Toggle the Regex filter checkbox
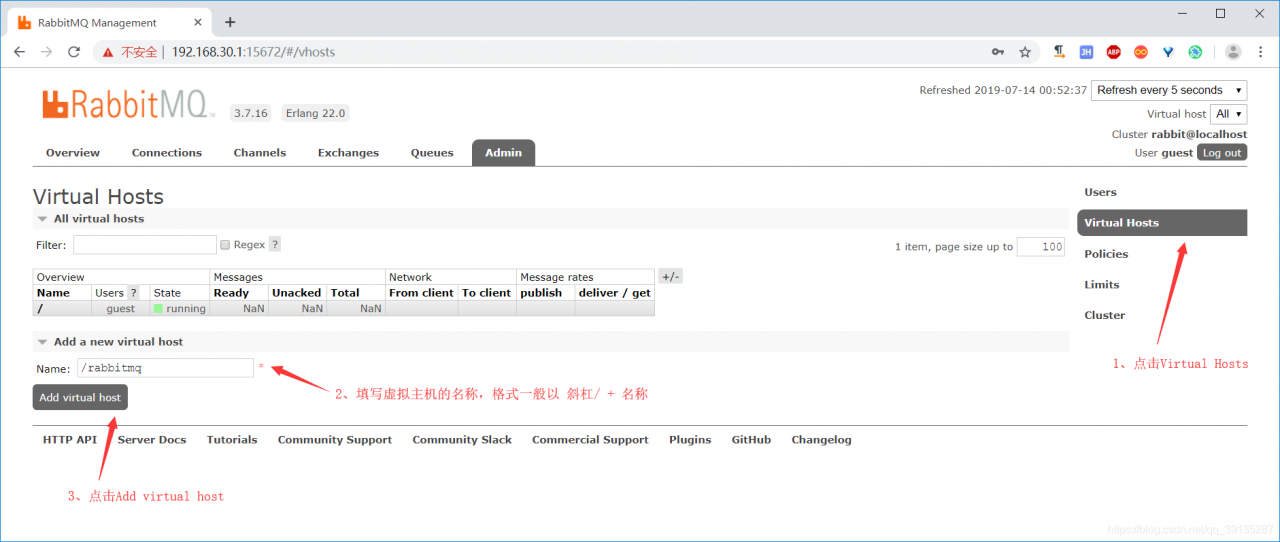Image resolution: width=1280 pixels, height=542 pixels. 225,245
